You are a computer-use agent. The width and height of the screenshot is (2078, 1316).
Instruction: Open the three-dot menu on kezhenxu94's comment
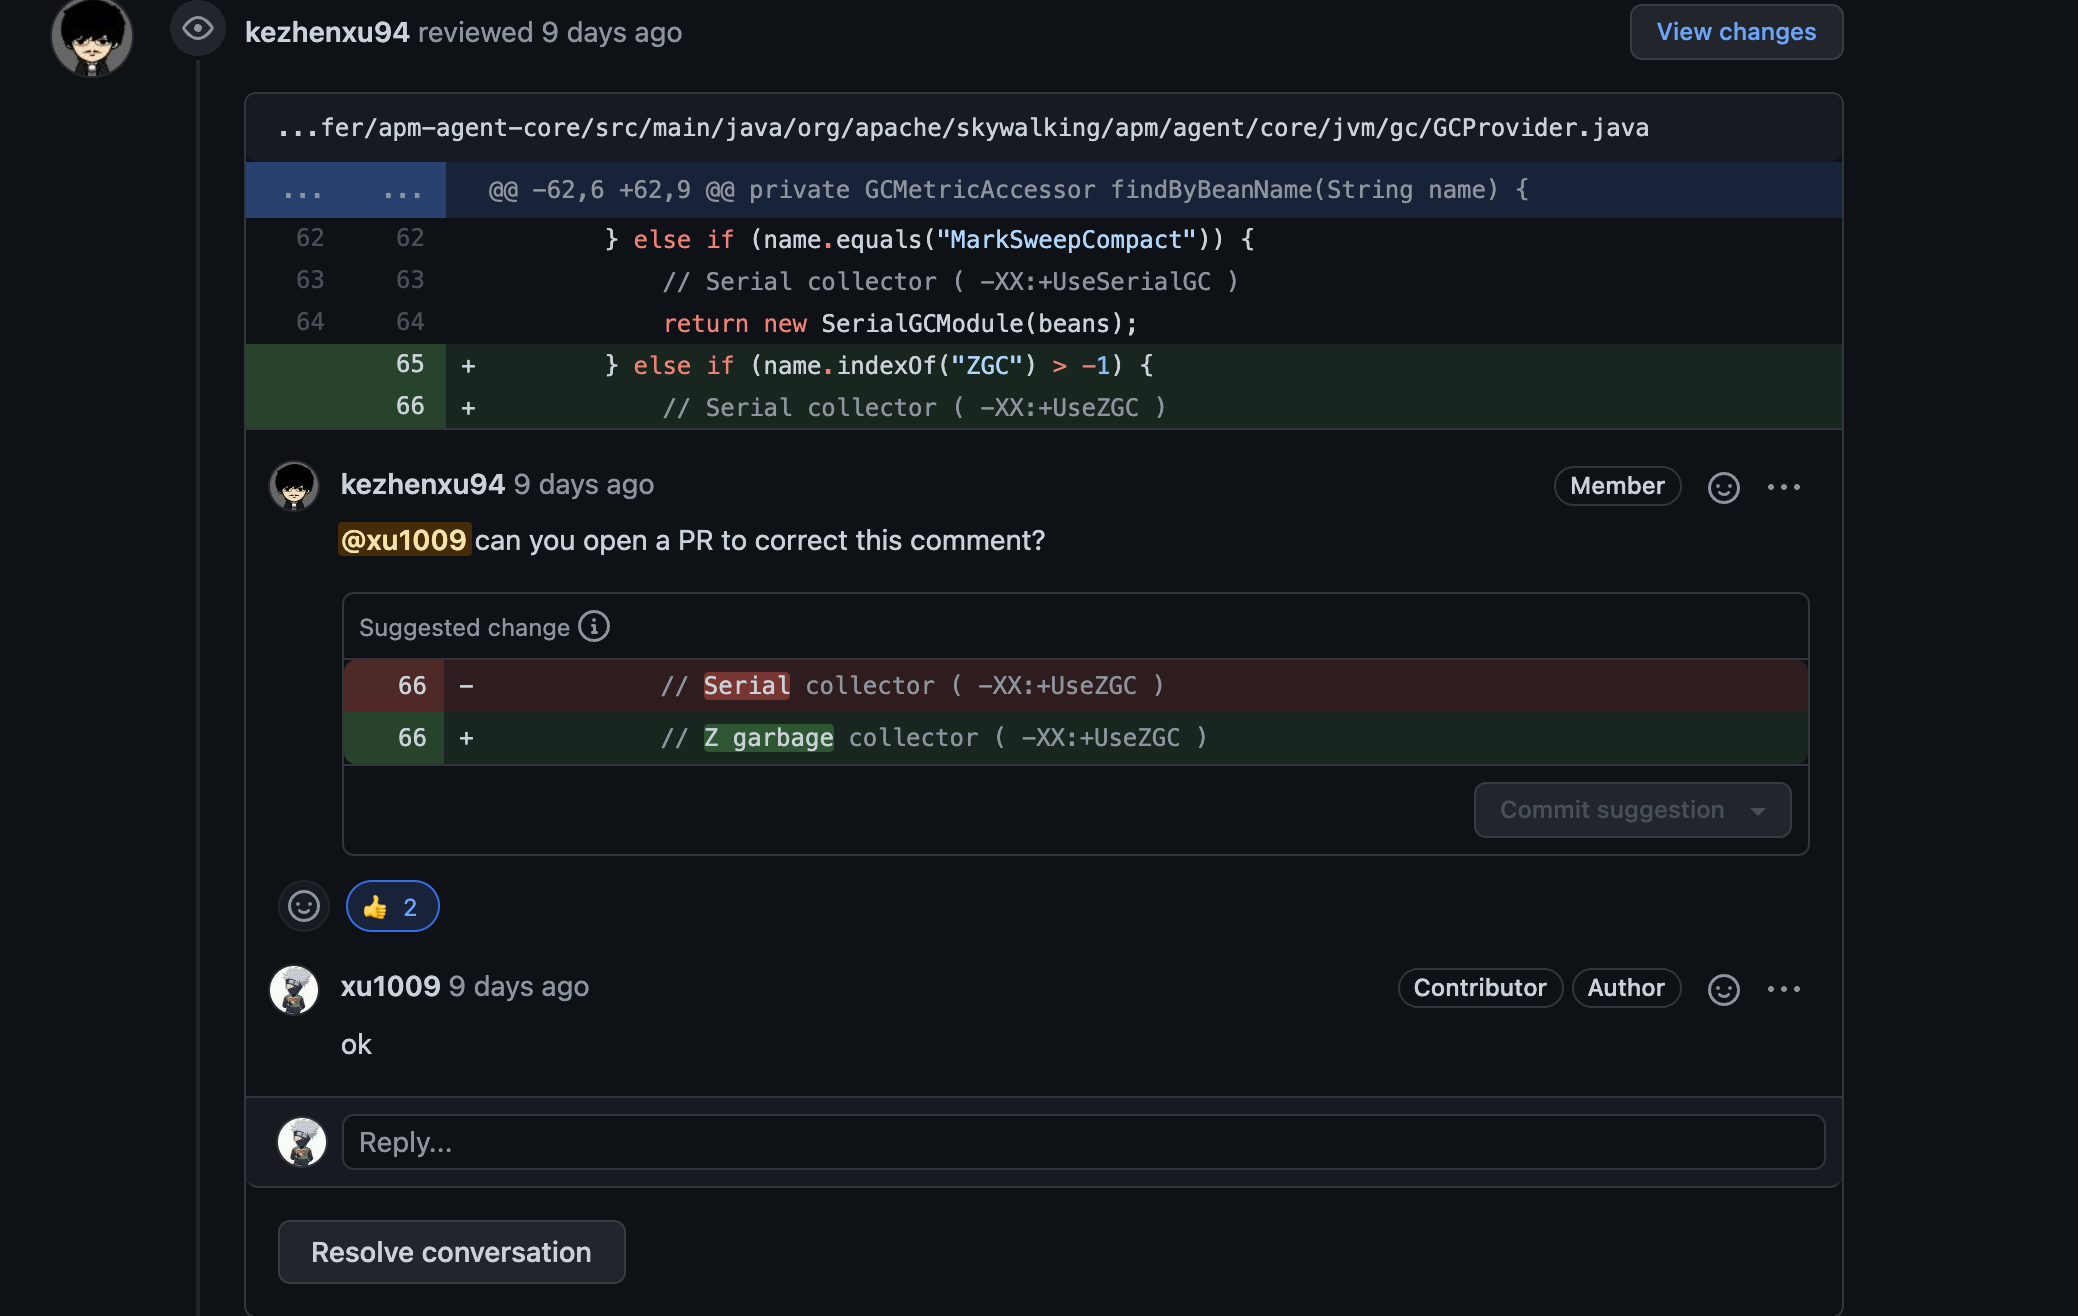click(1784, 487)
